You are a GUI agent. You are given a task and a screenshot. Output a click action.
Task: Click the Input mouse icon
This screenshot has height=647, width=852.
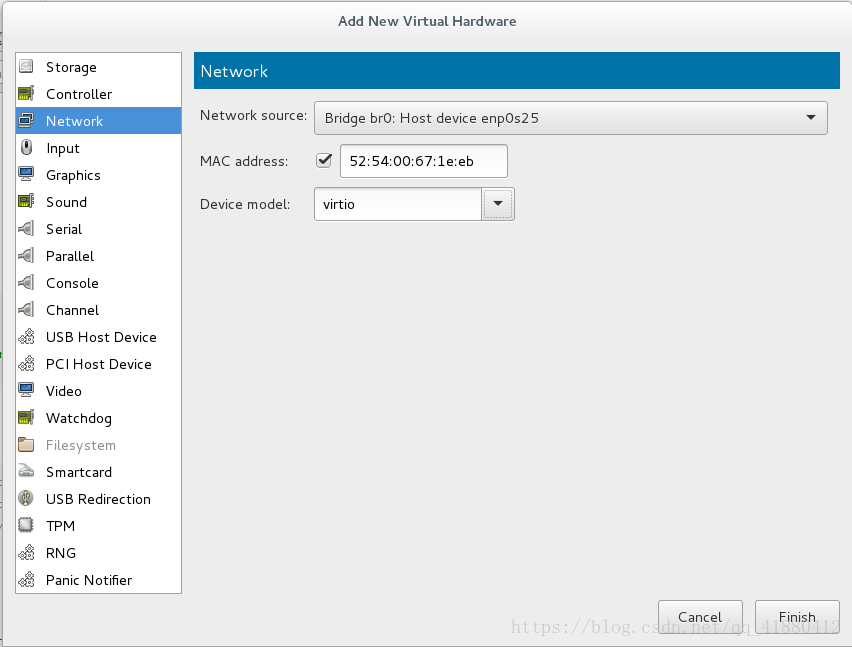26,148
